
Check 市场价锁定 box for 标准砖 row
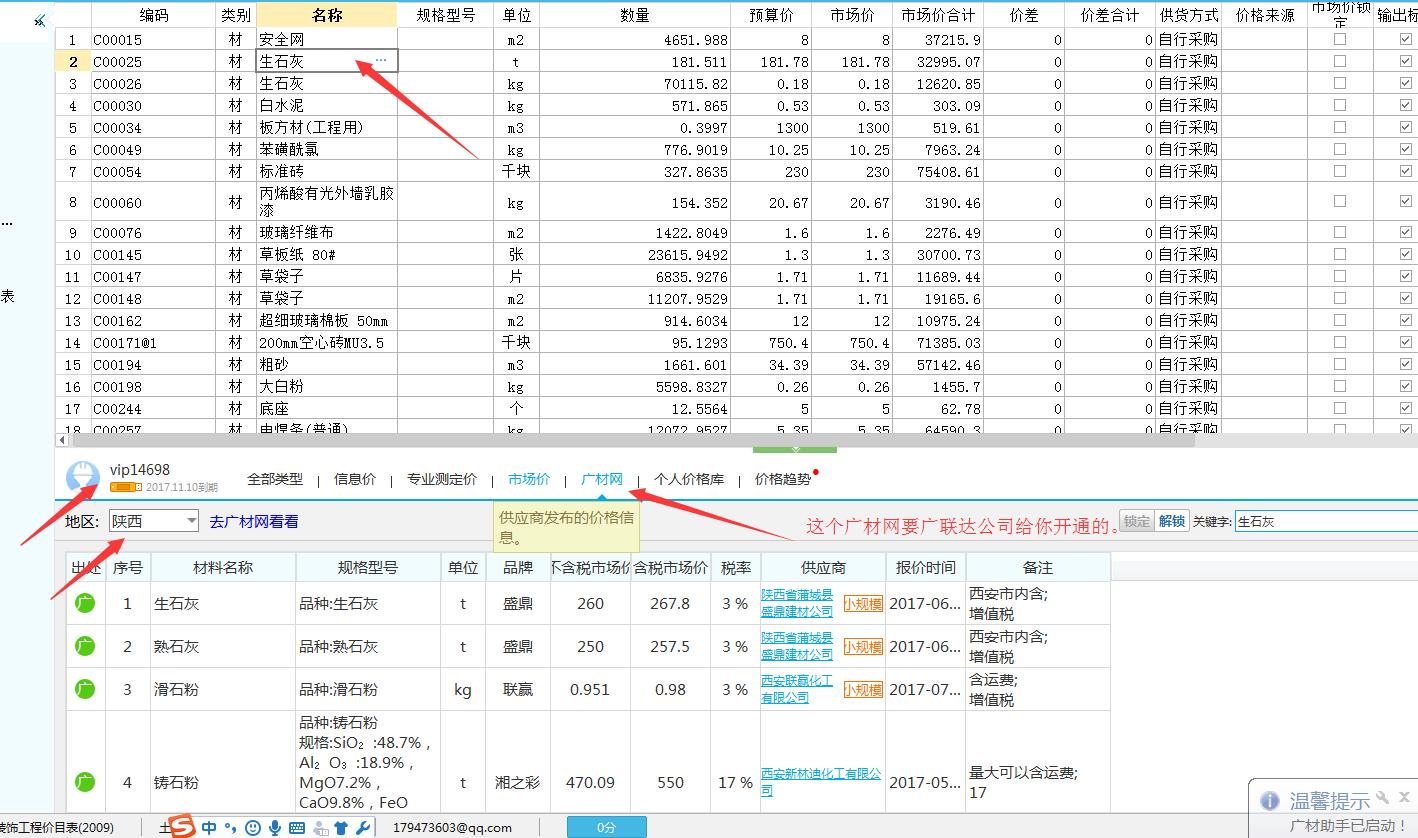1340,171
